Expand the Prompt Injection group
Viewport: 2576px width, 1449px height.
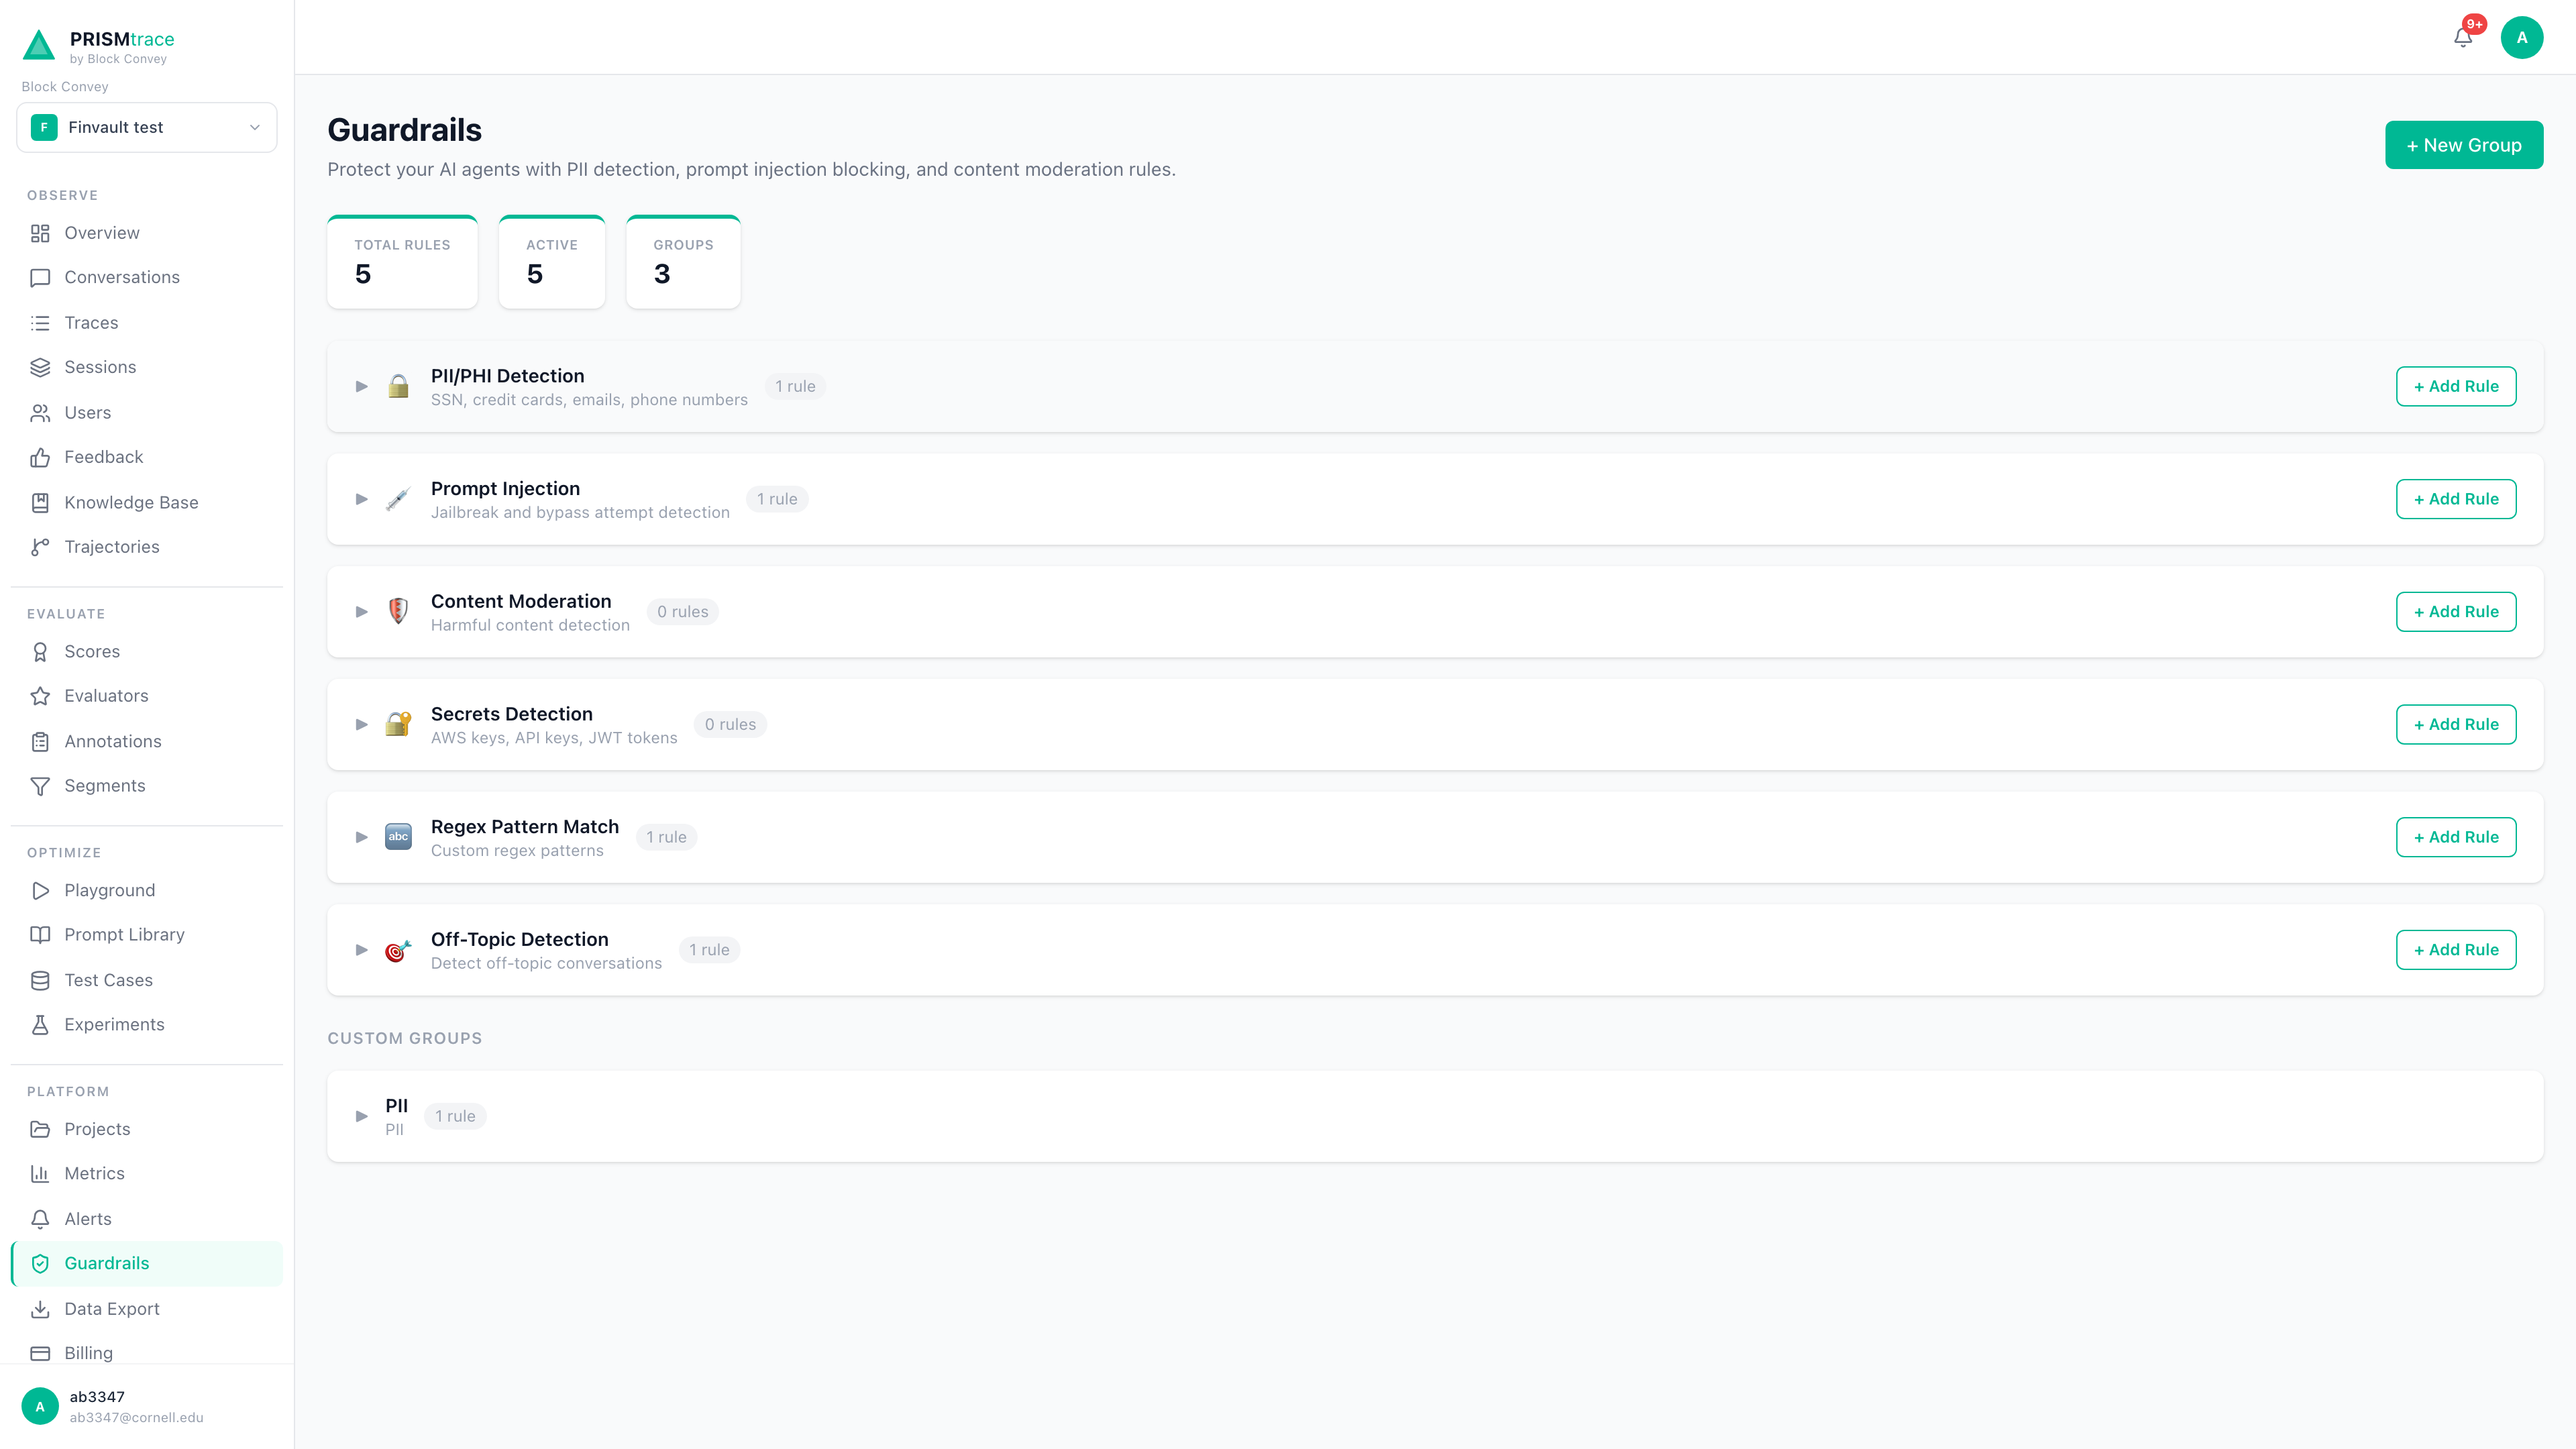[362, 499]
